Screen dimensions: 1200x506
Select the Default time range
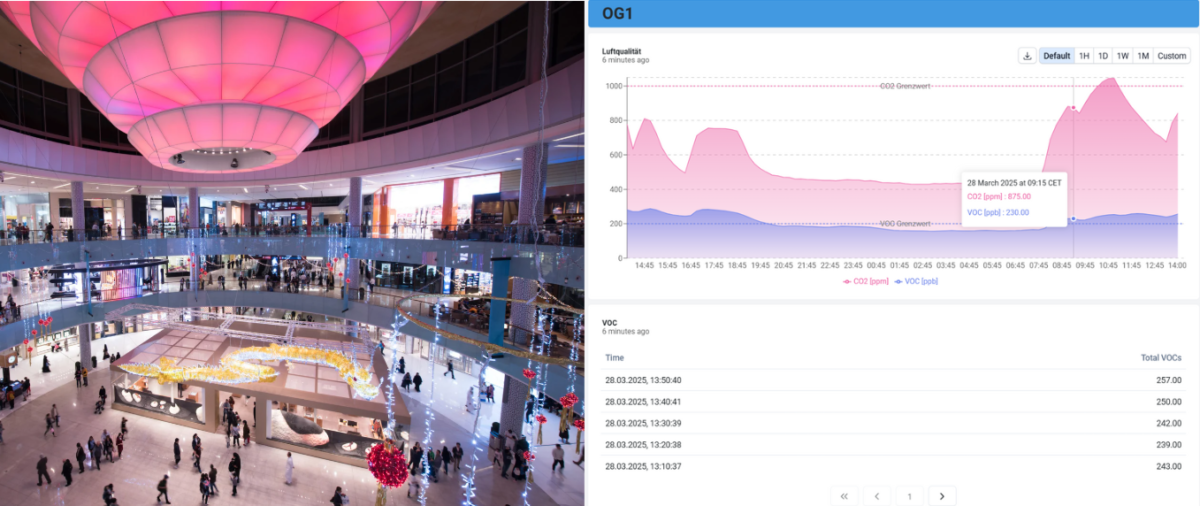1056,56
